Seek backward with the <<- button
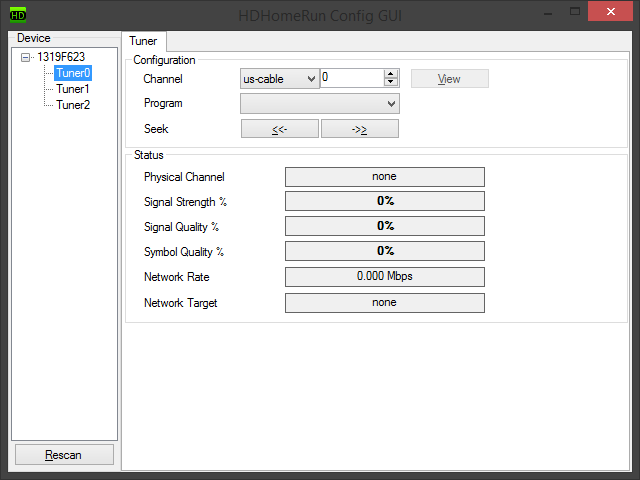Screen dimensions: 640x480 tap(280, 129)
